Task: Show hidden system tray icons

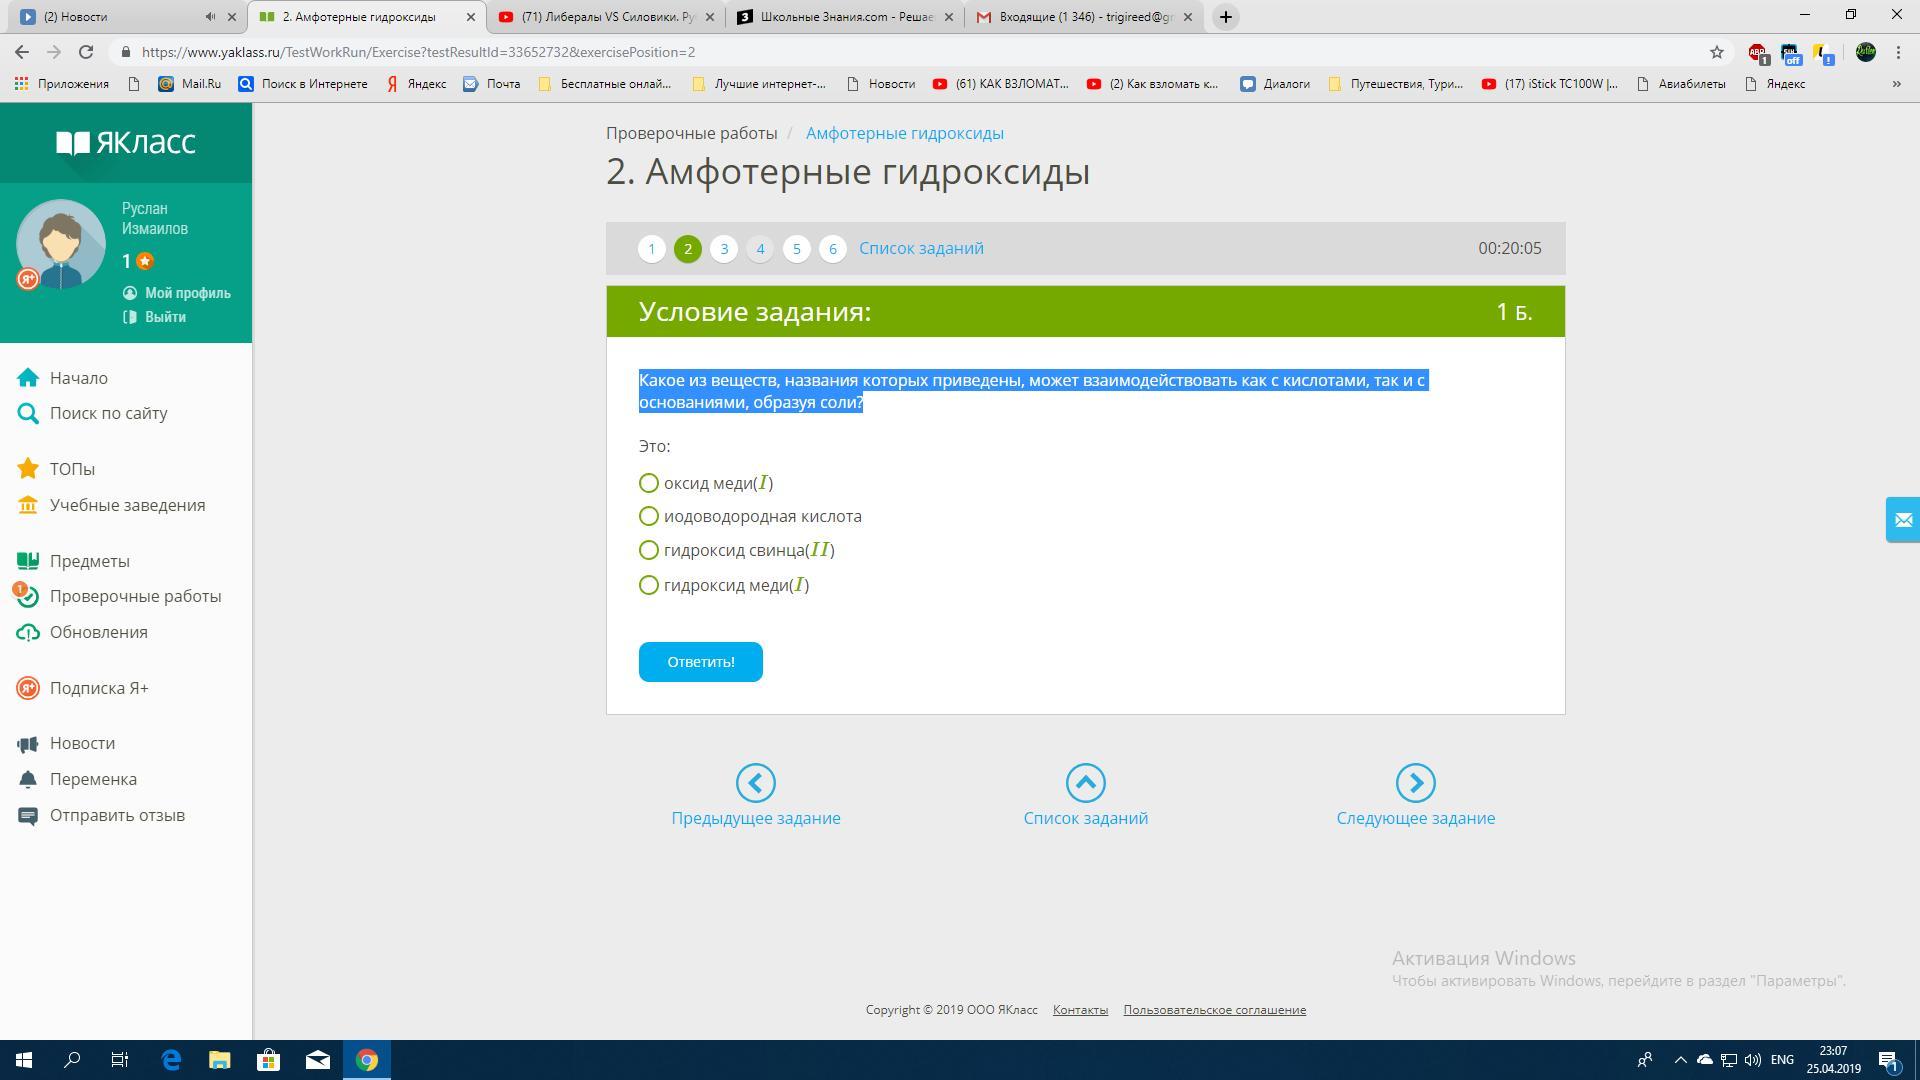Action: (x=1680, y=1060)
